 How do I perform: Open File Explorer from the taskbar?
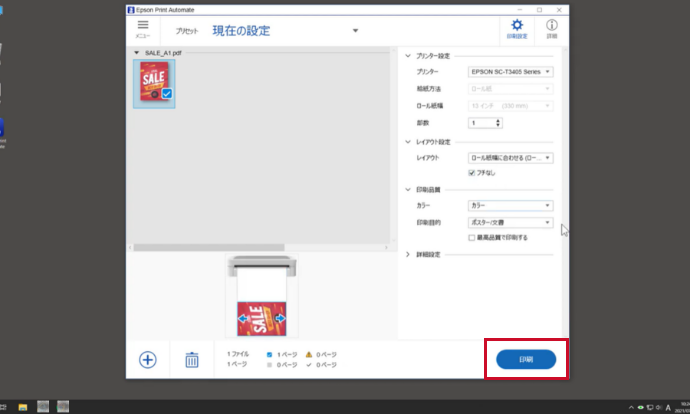pyautogui.click(x=21, y=407)
